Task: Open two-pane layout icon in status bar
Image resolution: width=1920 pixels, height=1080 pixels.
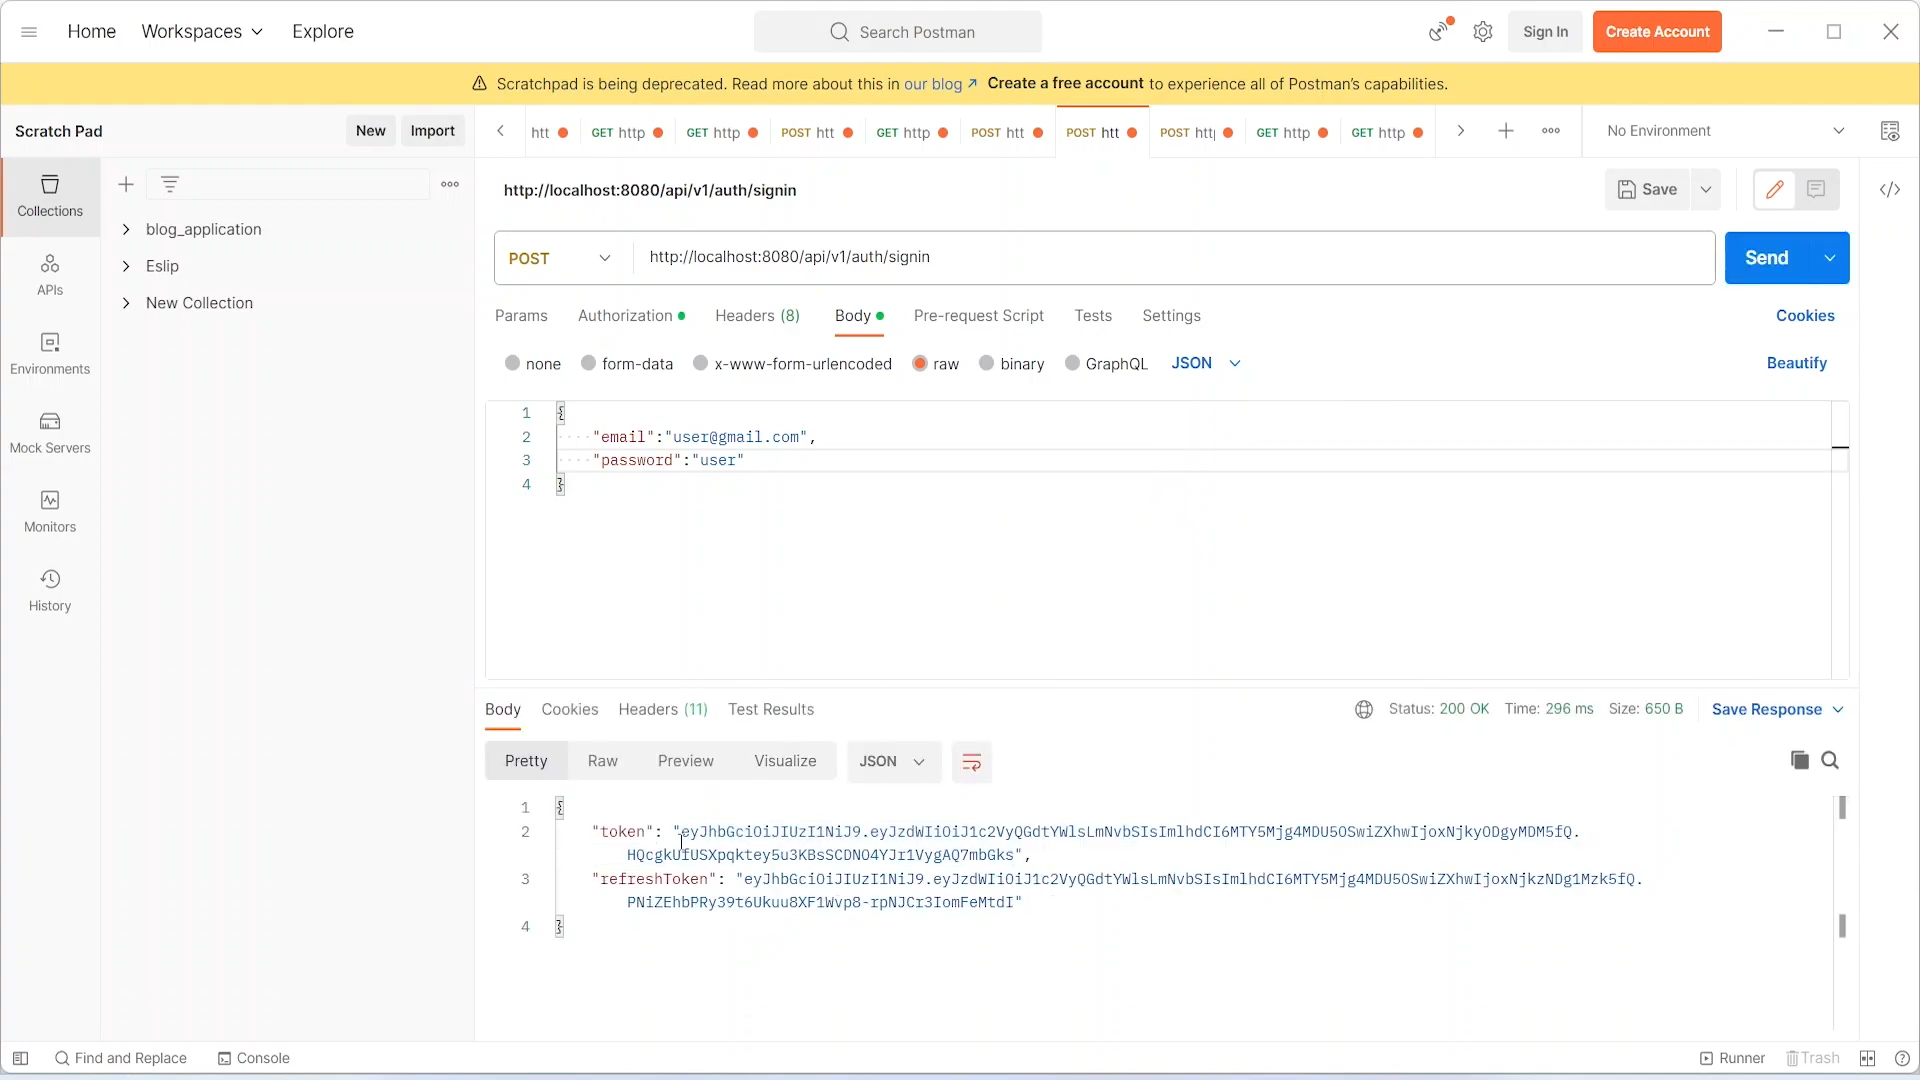Action: tap(1867, 1058)
